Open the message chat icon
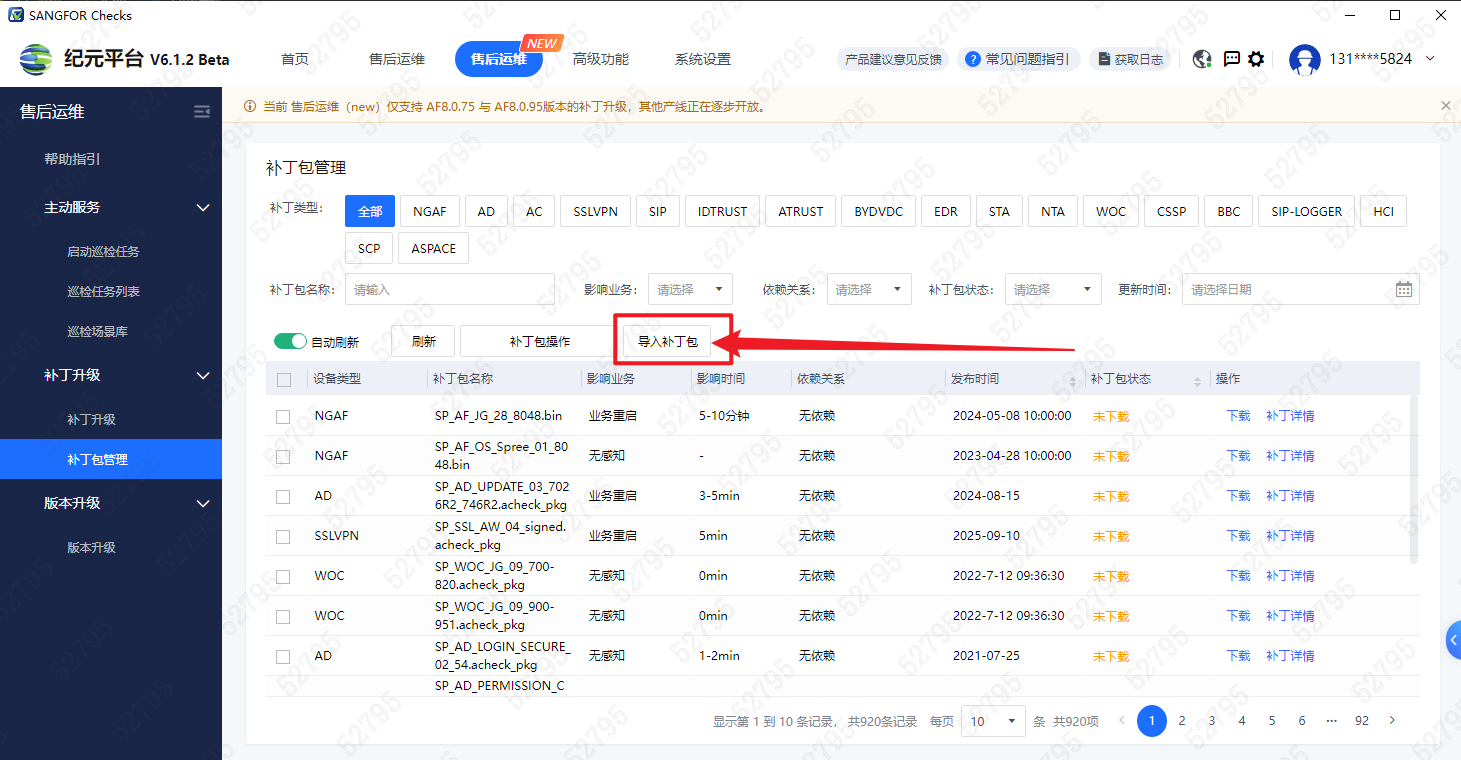This screenshot has height=760, width=1461. (x=1231, y=59)
